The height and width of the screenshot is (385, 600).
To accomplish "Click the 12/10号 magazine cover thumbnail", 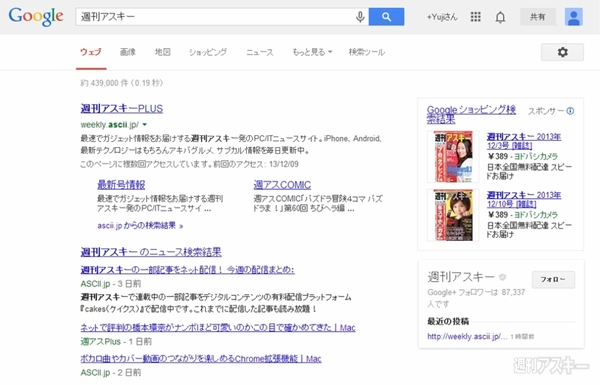I will tap(453, 215).
